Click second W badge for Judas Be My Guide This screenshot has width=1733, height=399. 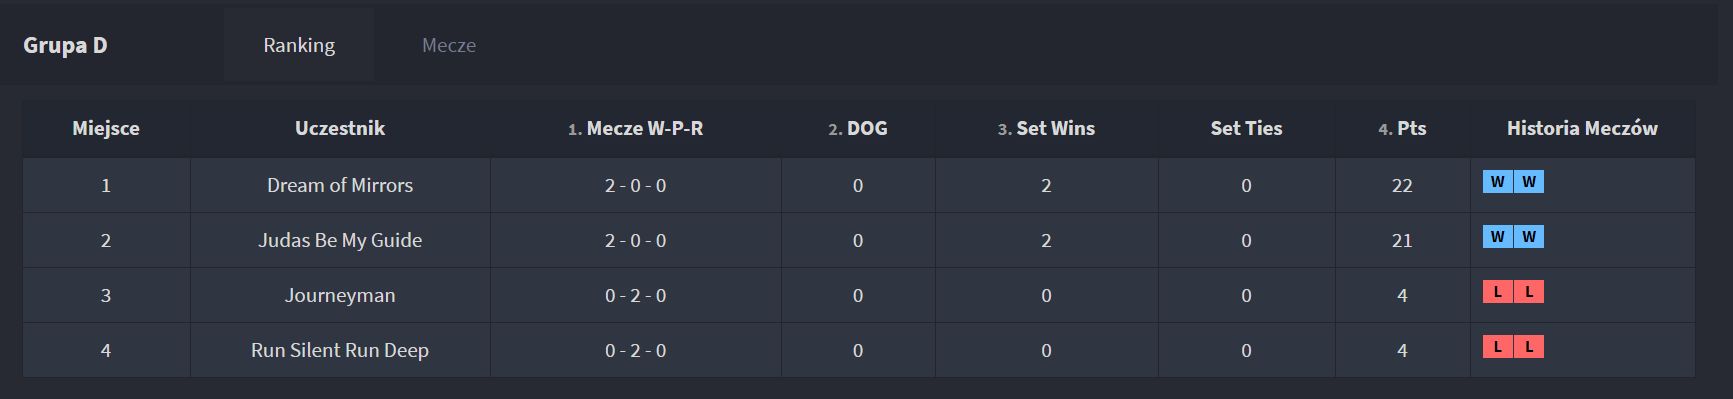pos(1529,237)
